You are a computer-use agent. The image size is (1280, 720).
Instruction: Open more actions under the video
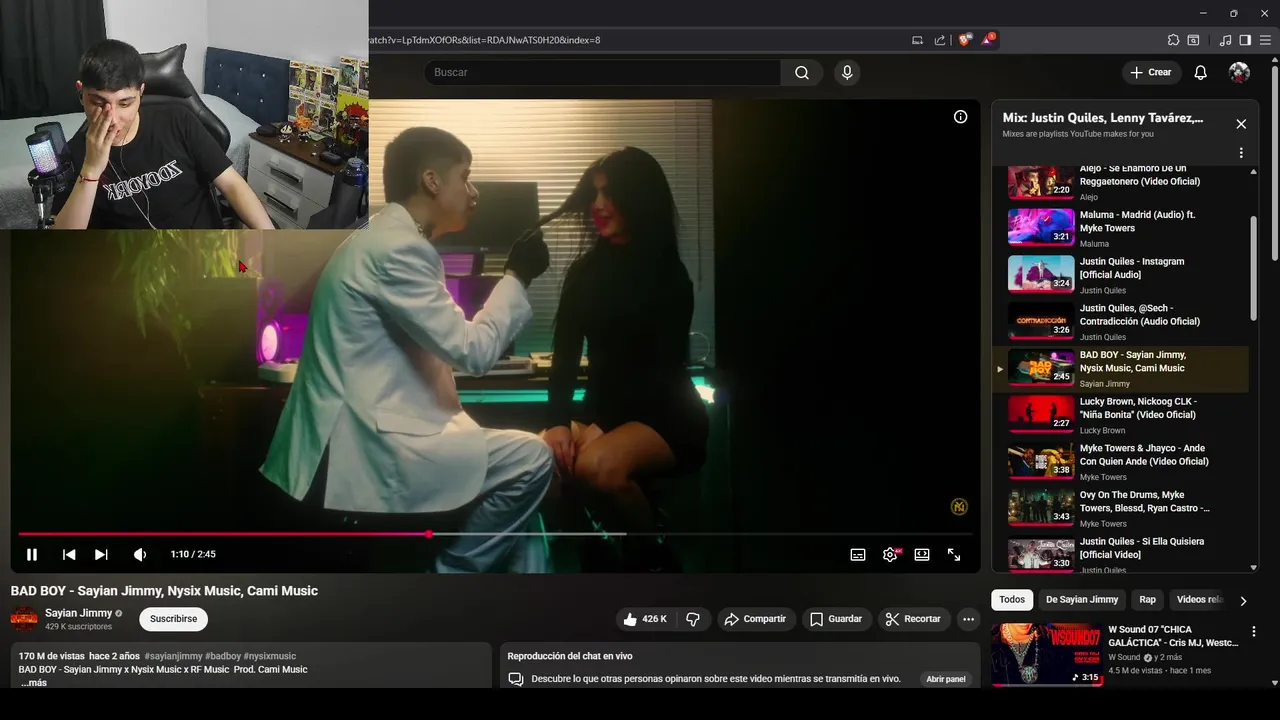(x=968, y=619)
